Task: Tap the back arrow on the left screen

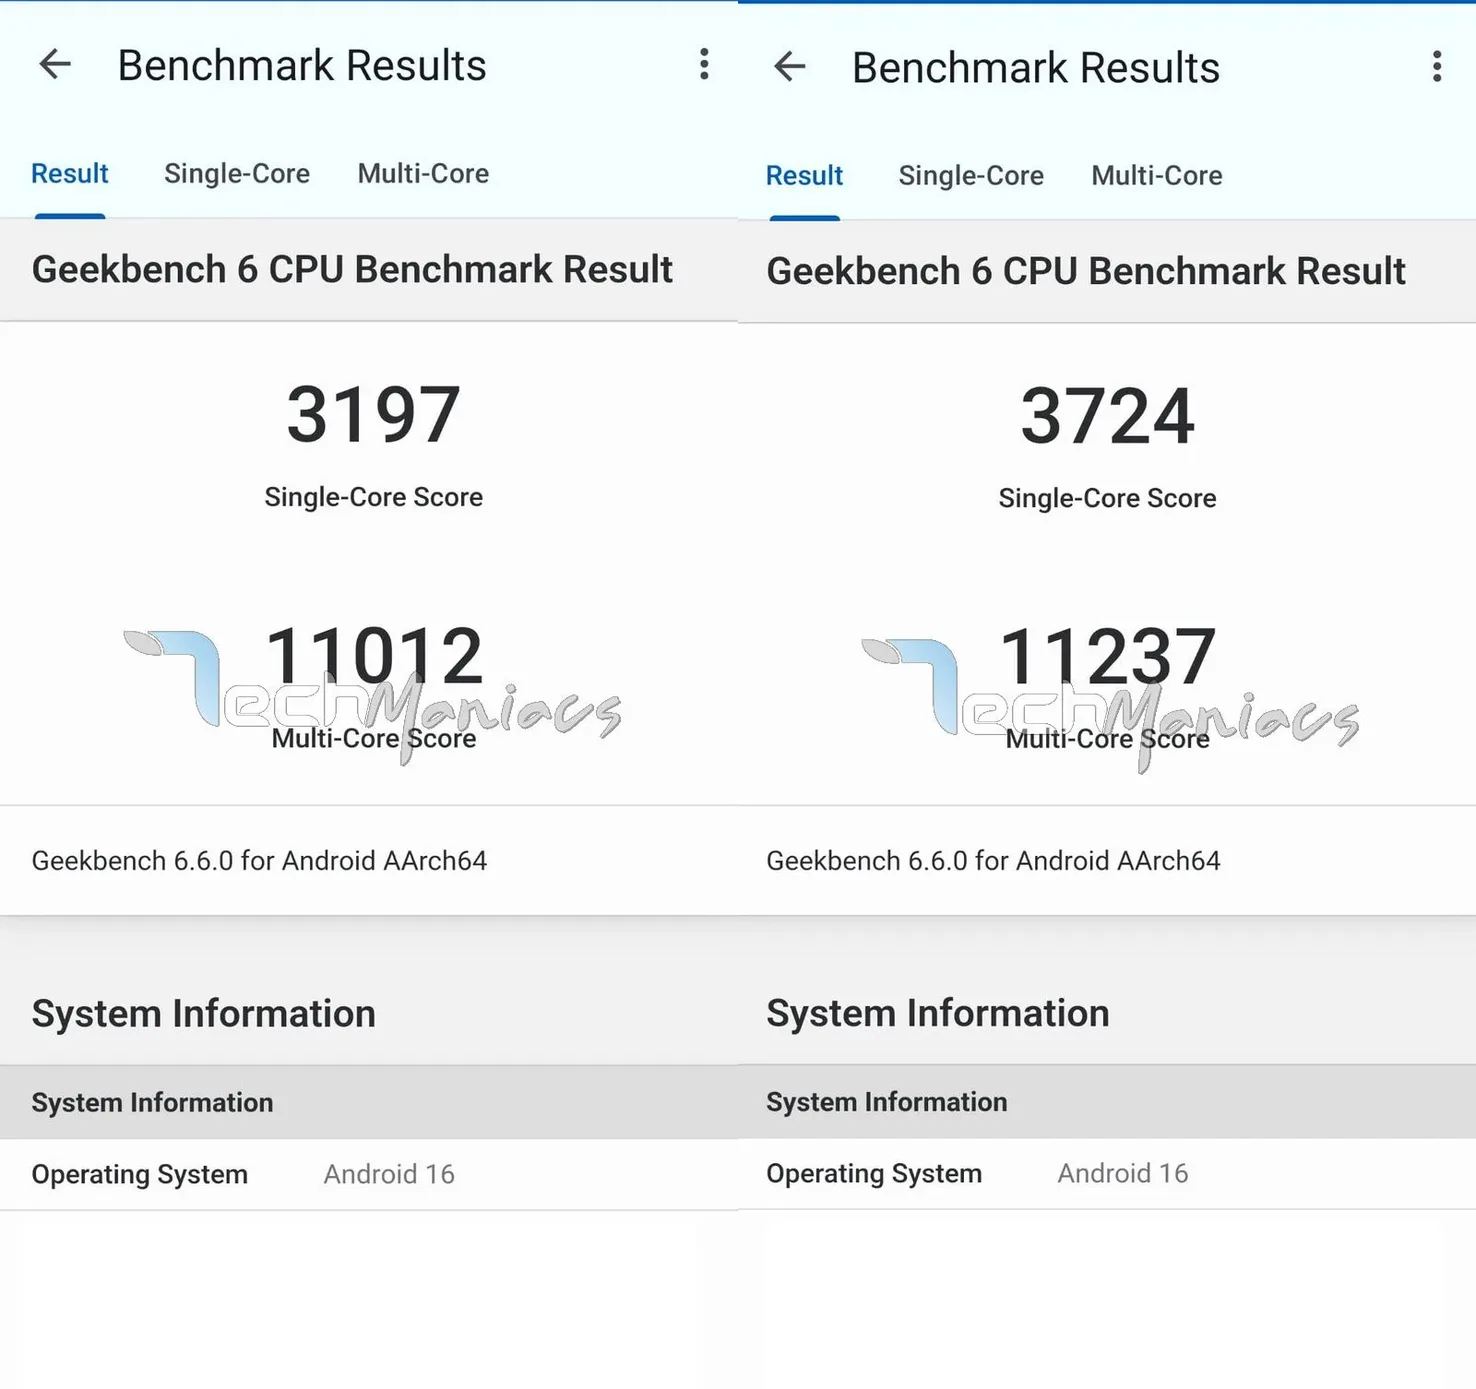Action: [56, 64]
